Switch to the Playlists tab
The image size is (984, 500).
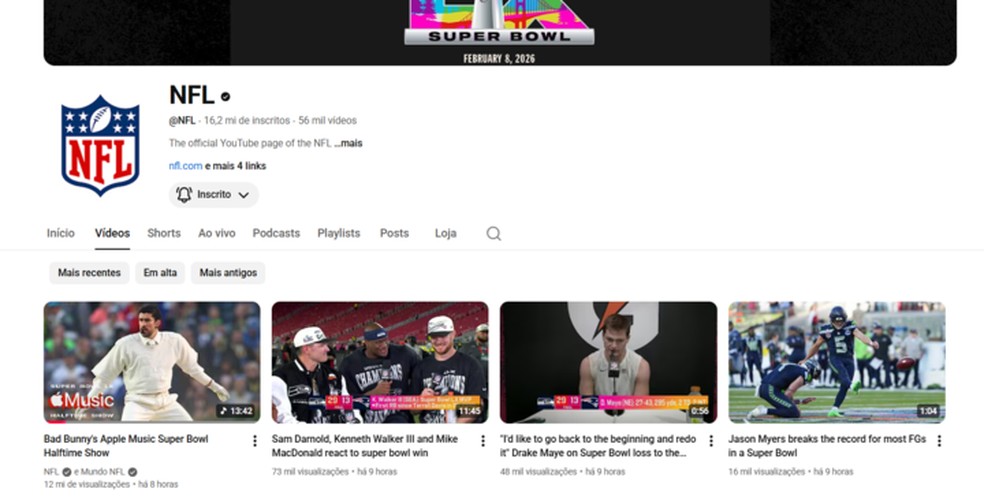coord(339,233)
